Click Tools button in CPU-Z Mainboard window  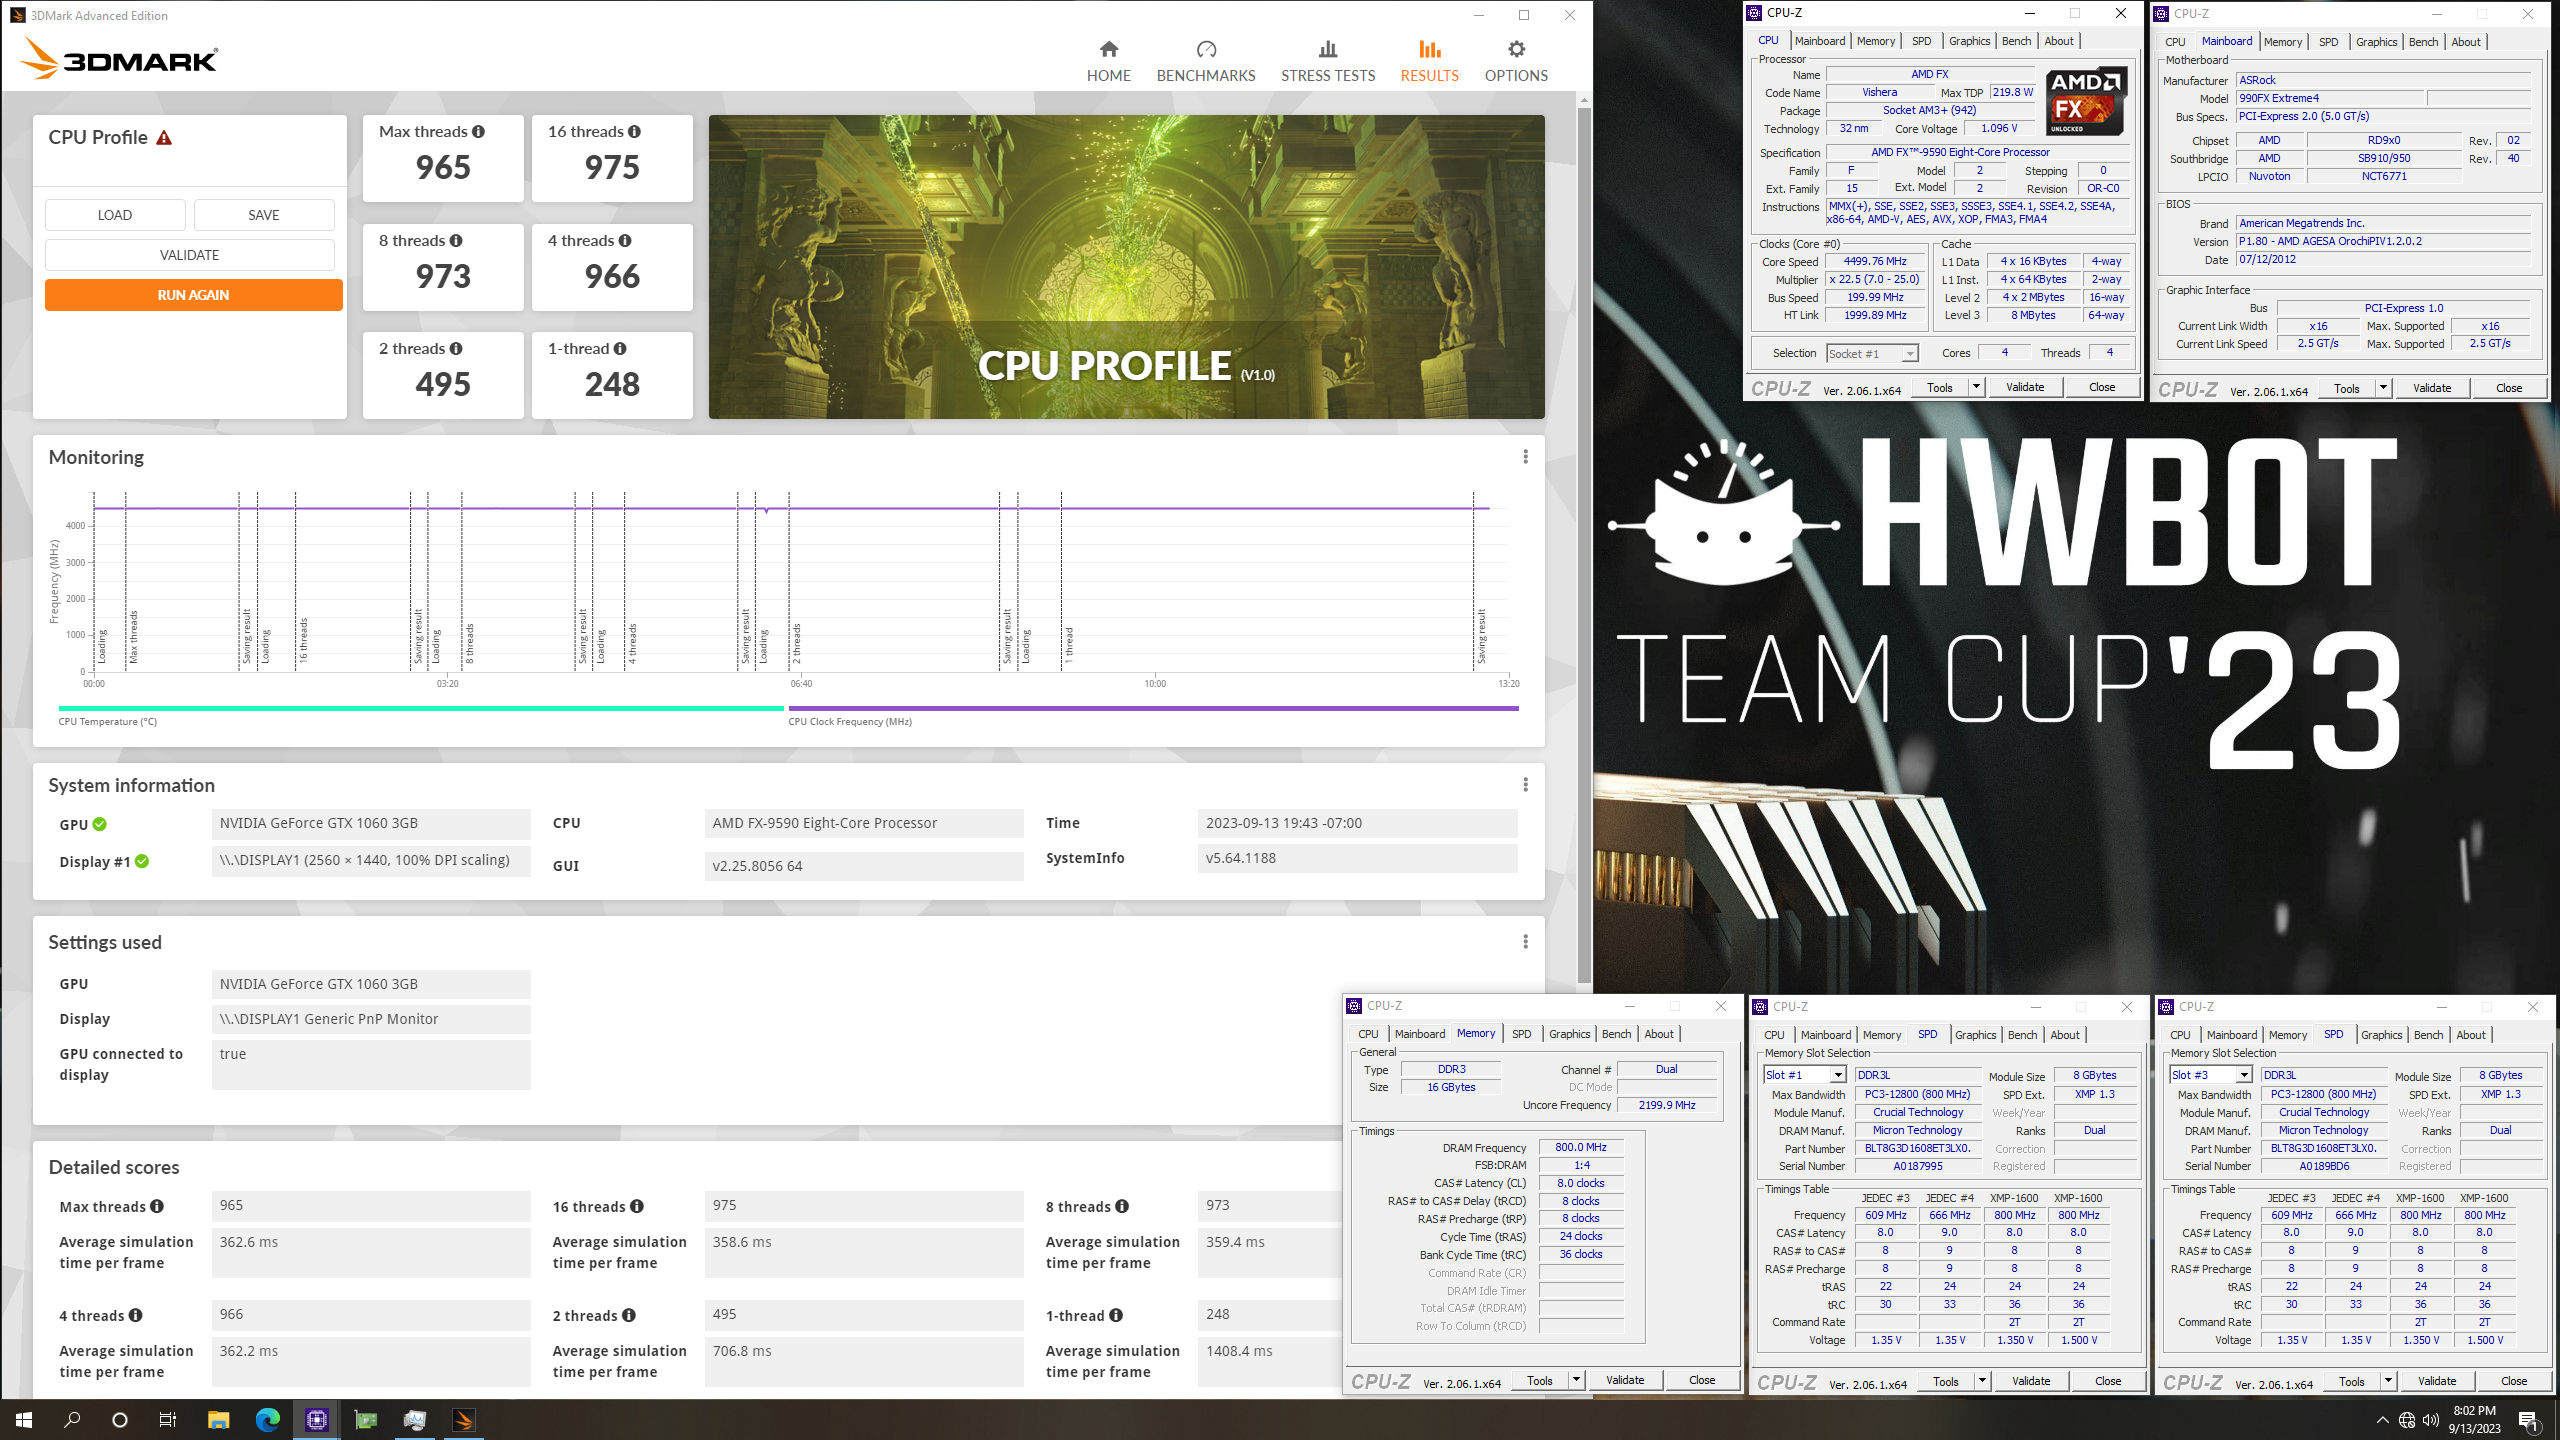2347,389
